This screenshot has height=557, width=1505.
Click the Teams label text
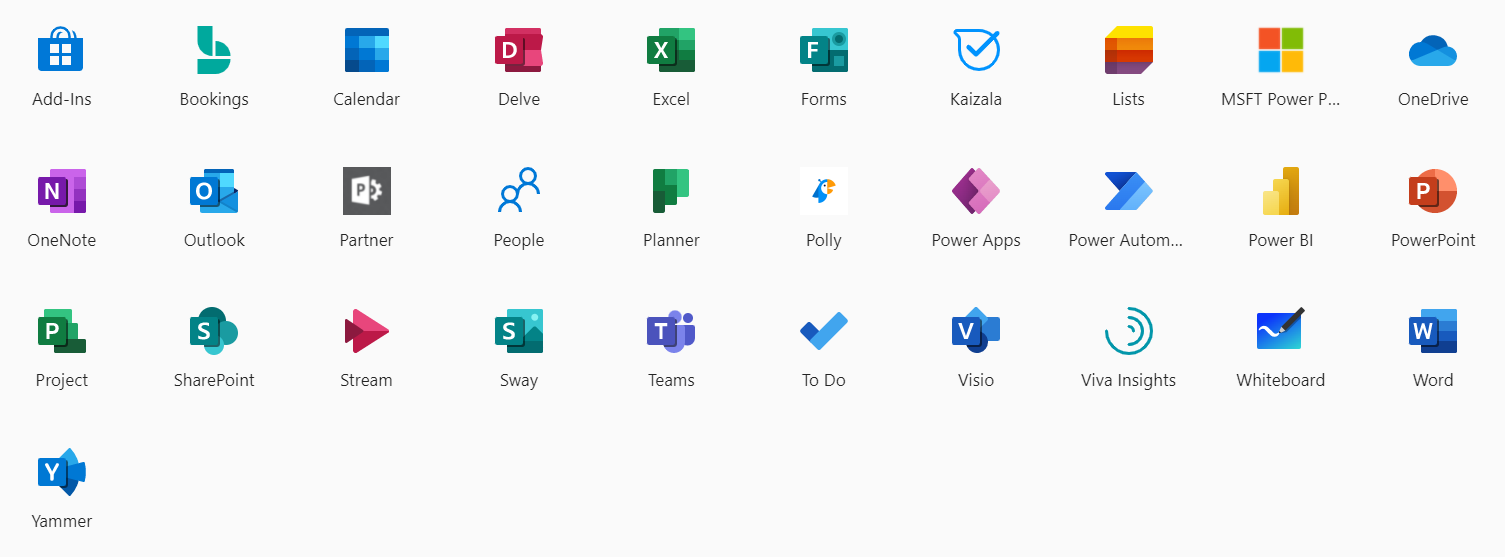(x=671, y=380)
